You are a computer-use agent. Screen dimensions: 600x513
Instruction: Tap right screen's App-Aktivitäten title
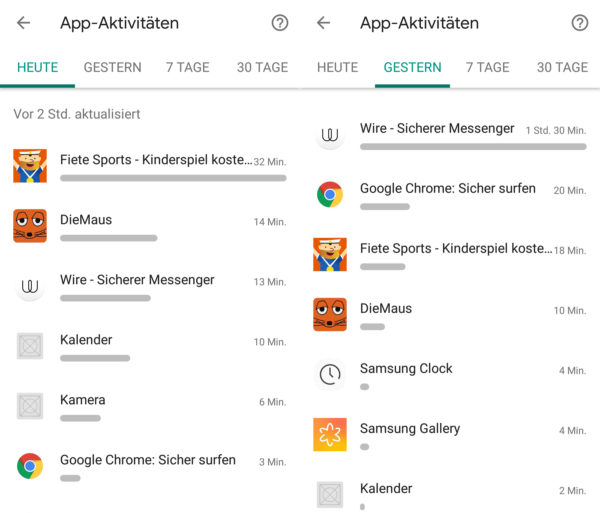click(x=419, y=23)
